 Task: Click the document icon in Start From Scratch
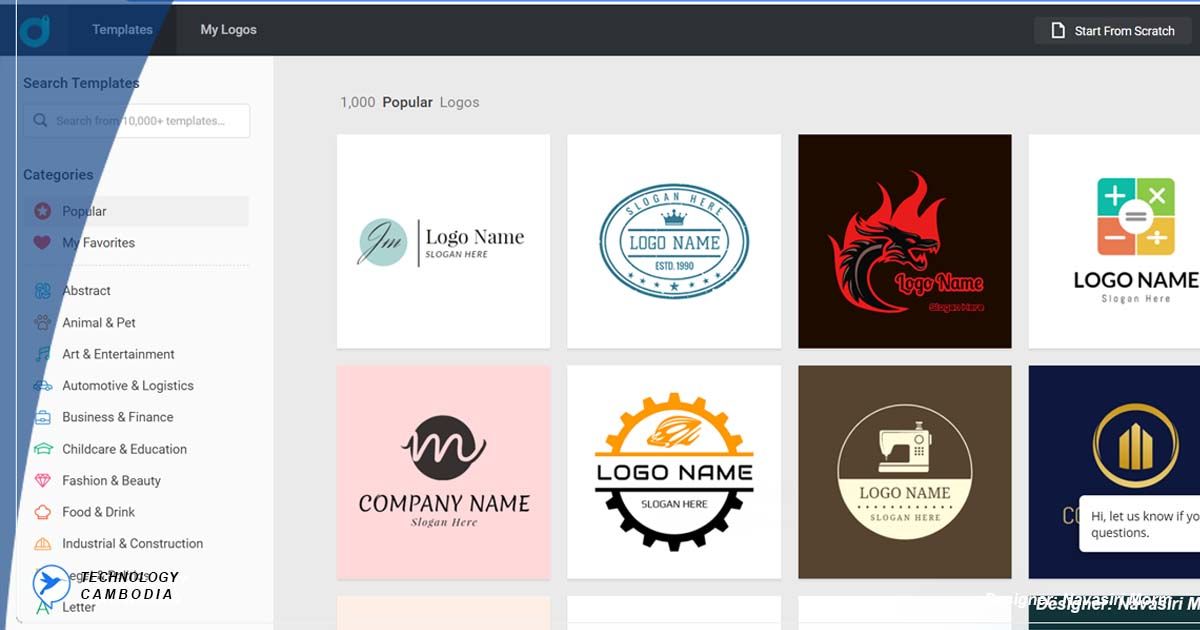click(x=1058, y=31)
